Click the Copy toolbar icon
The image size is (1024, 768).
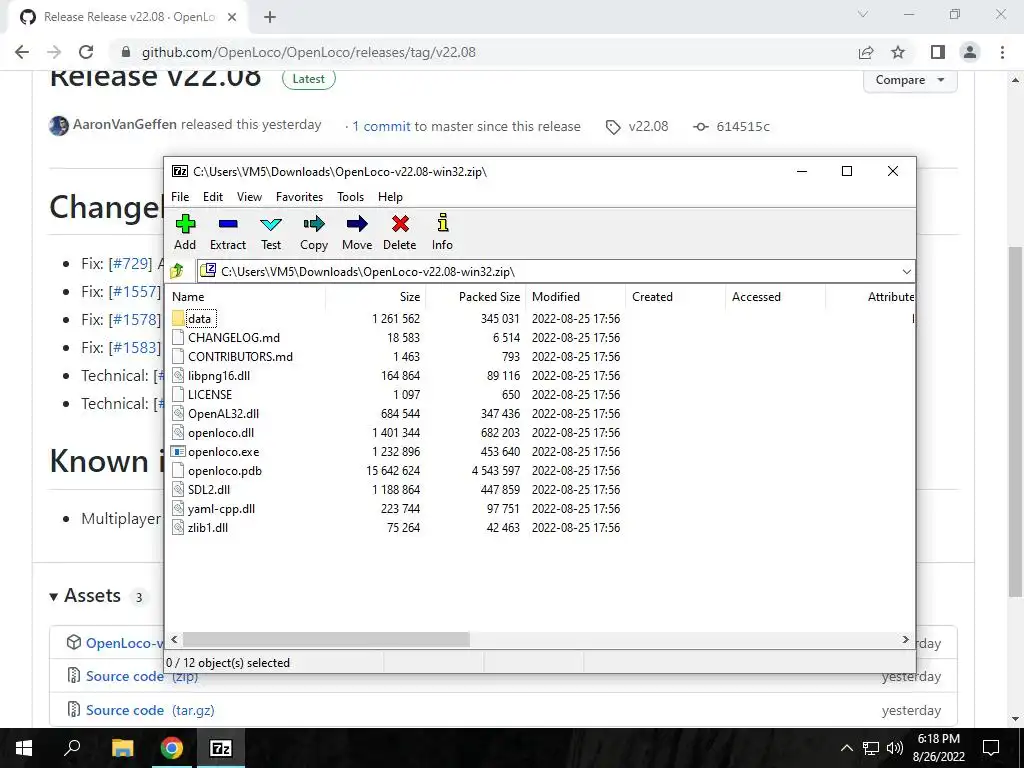(313, 225)
